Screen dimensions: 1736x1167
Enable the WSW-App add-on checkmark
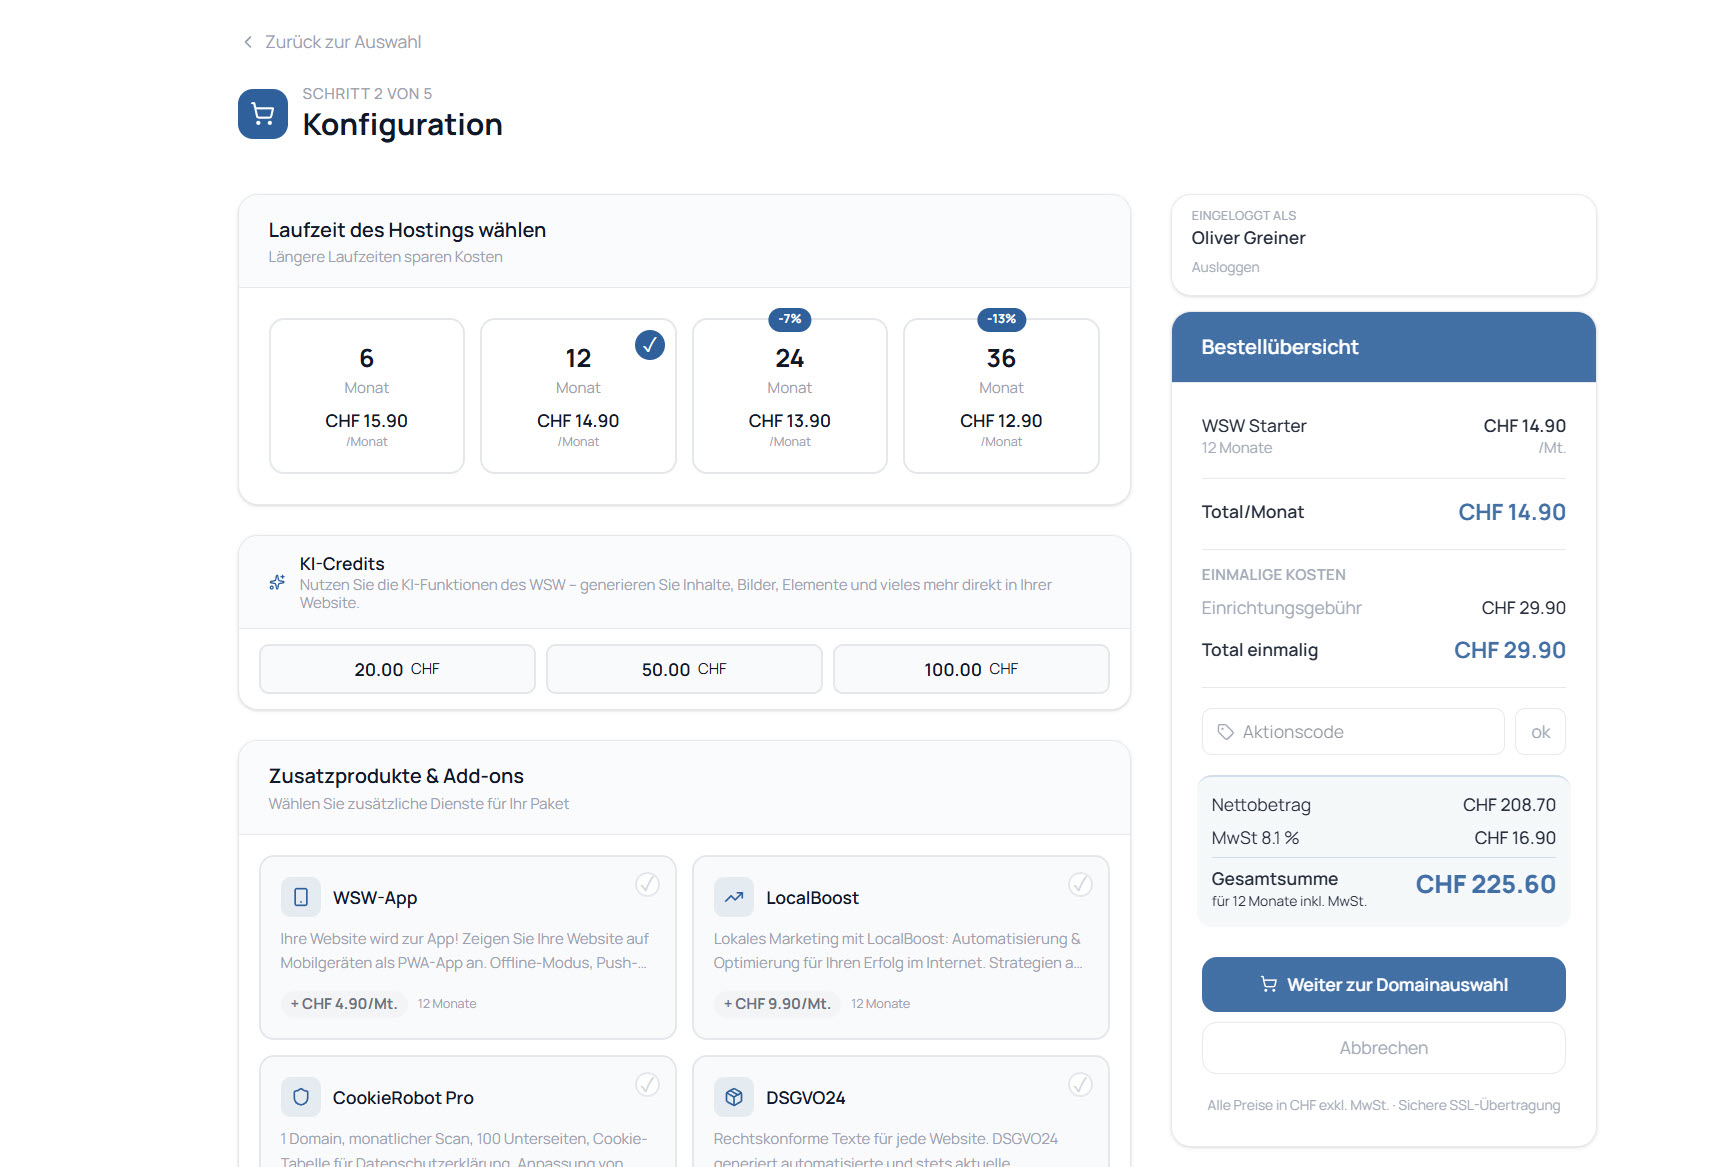pos(648,884)
